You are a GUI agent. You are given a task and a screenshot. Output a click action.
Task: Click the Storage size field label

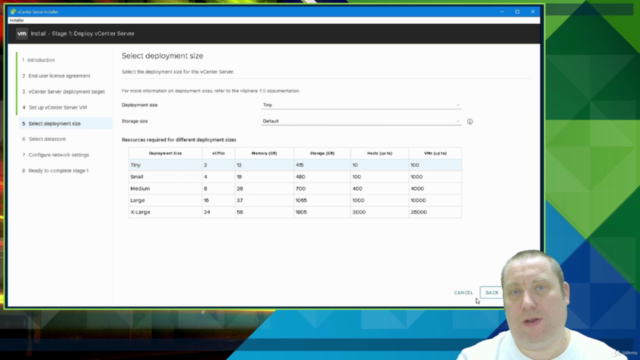(x=135, y=121)
